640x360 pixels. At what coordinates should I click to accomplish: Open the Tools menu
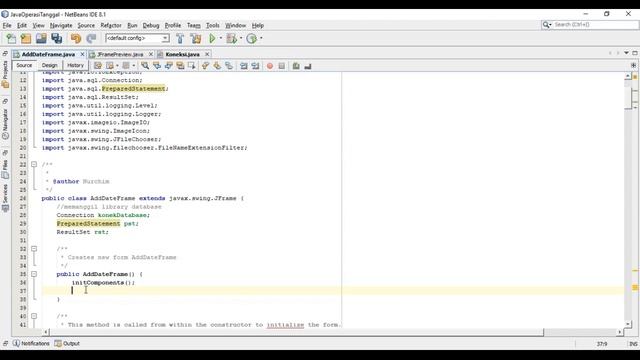point(213,25)
